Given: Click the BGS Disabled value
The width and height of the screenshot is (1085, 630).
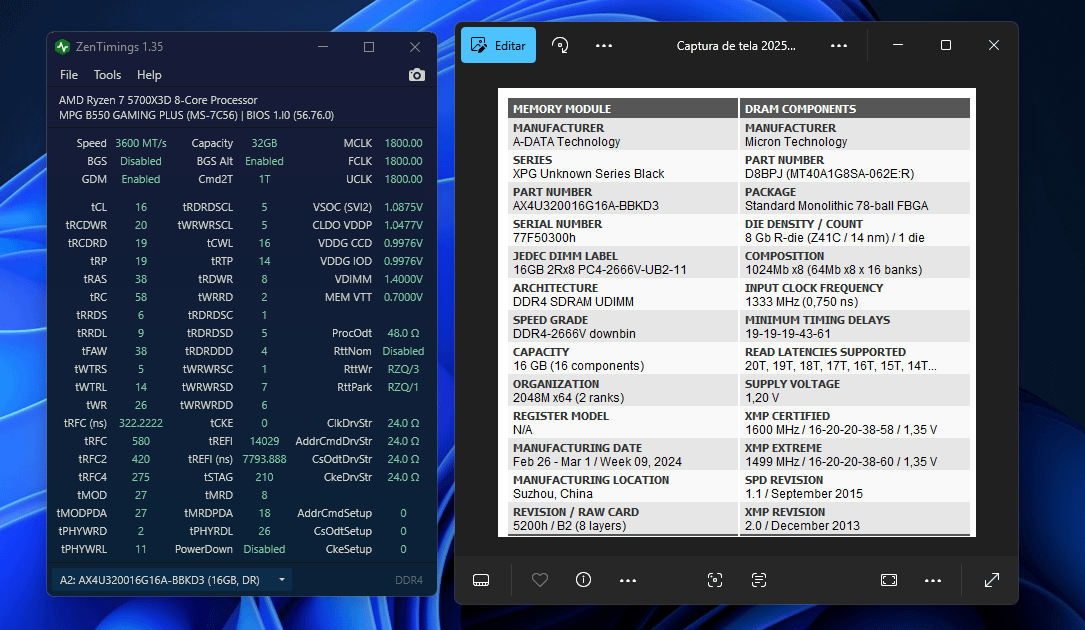Looking at the screenshot, I should tap(140, 161).
